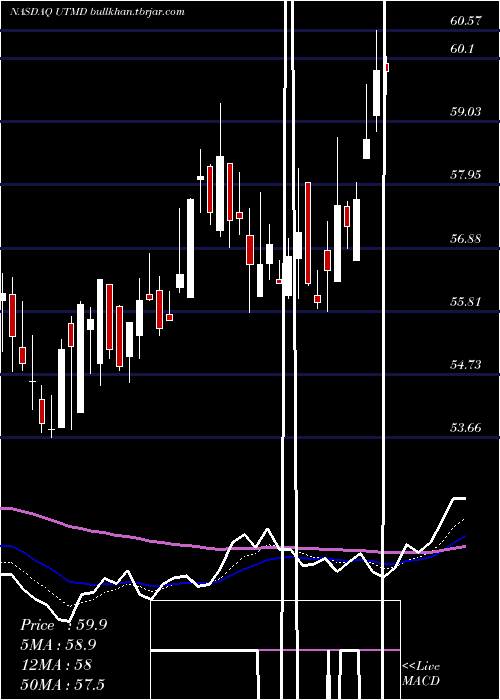Click the 12MA : 58 value
The height and width of the screenshot is (700, 500).
click(x=56, y=665)
